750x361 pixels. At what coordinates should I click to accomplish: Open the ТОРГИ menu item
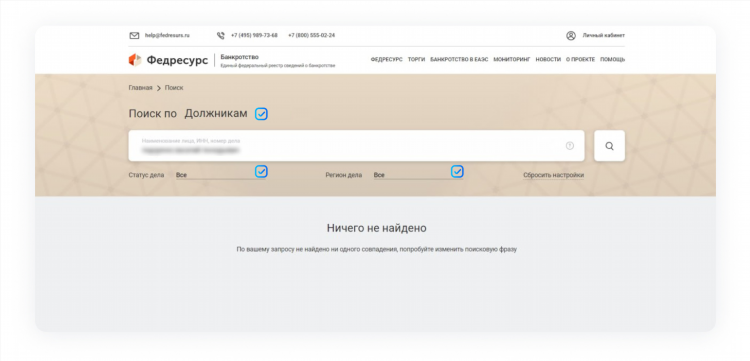pos(416,60)
